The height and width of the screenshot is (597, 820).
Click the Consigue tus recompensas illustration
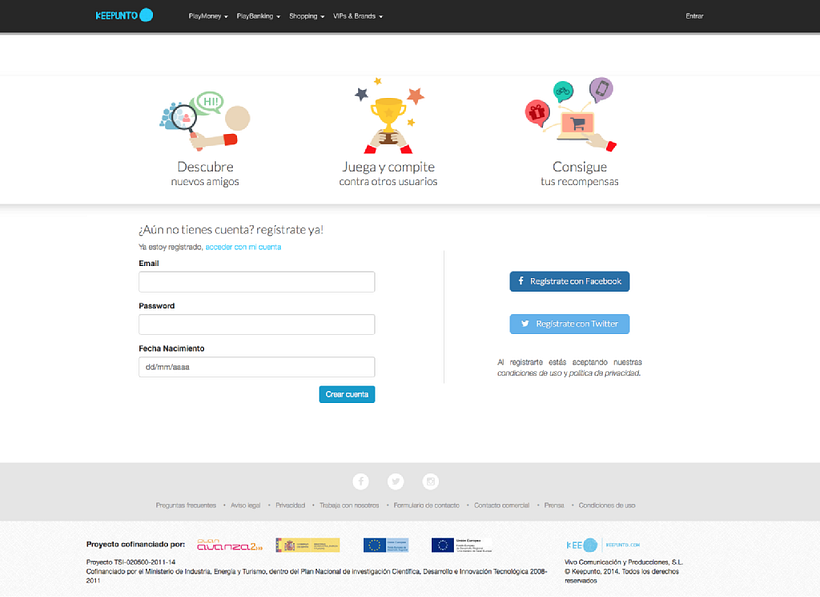tap(571, 114)
